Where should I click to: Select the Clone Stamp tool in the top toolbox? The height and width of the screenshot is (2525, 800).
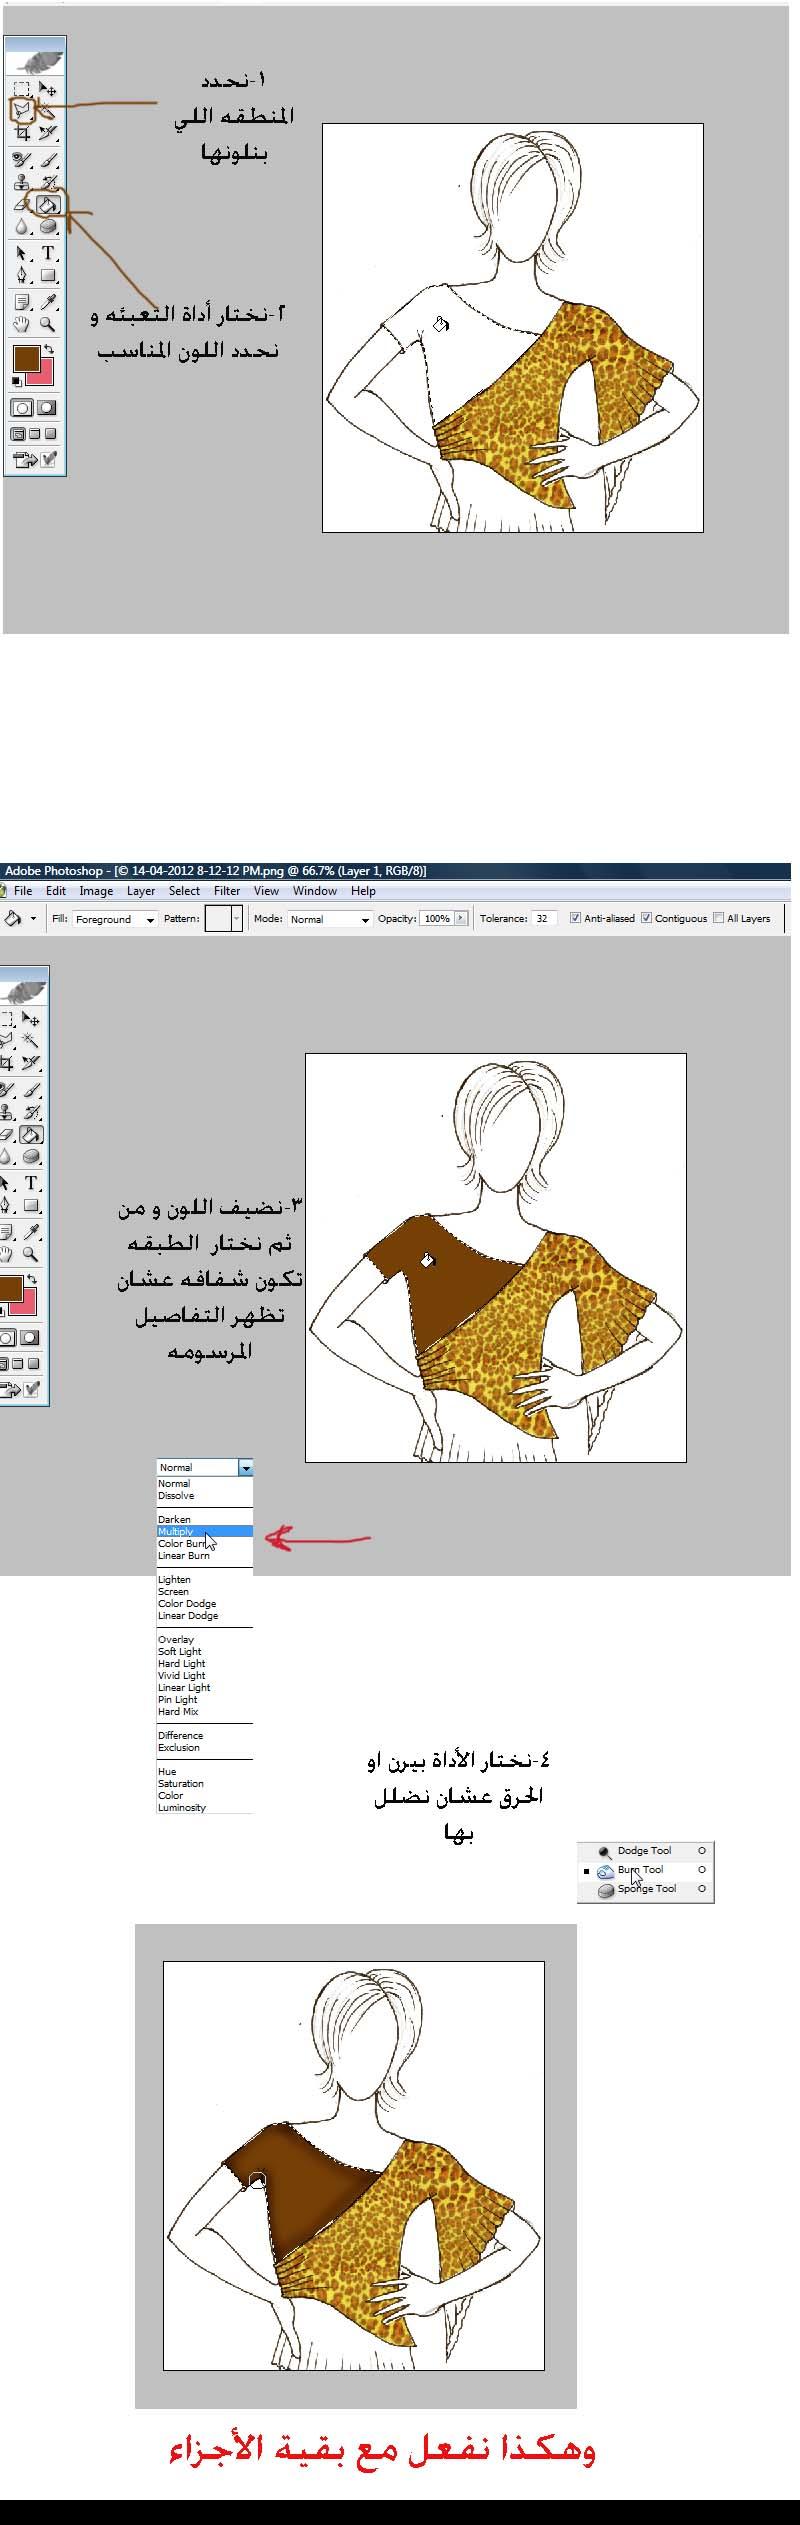(x=22, y=182)
